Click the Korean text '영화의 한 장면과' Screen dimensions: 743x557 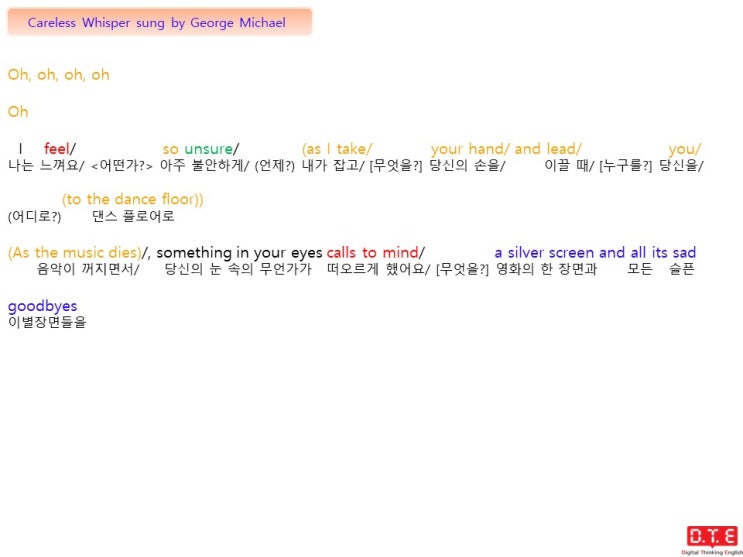coord(546,269)
